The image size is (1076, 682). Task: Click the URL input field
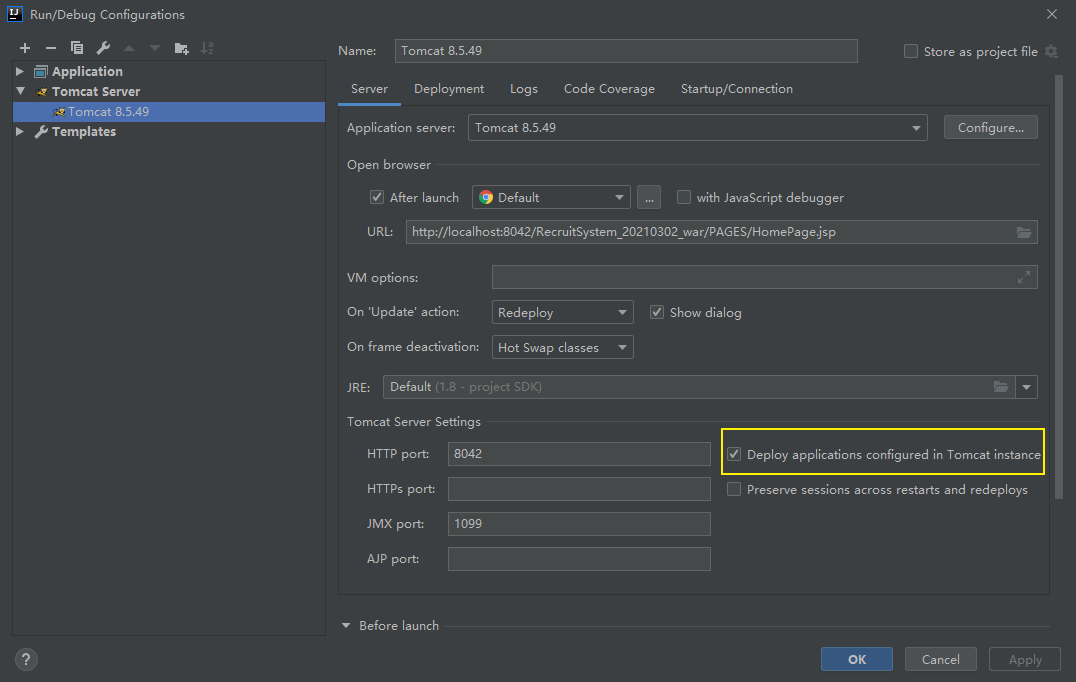pos(721,232)
